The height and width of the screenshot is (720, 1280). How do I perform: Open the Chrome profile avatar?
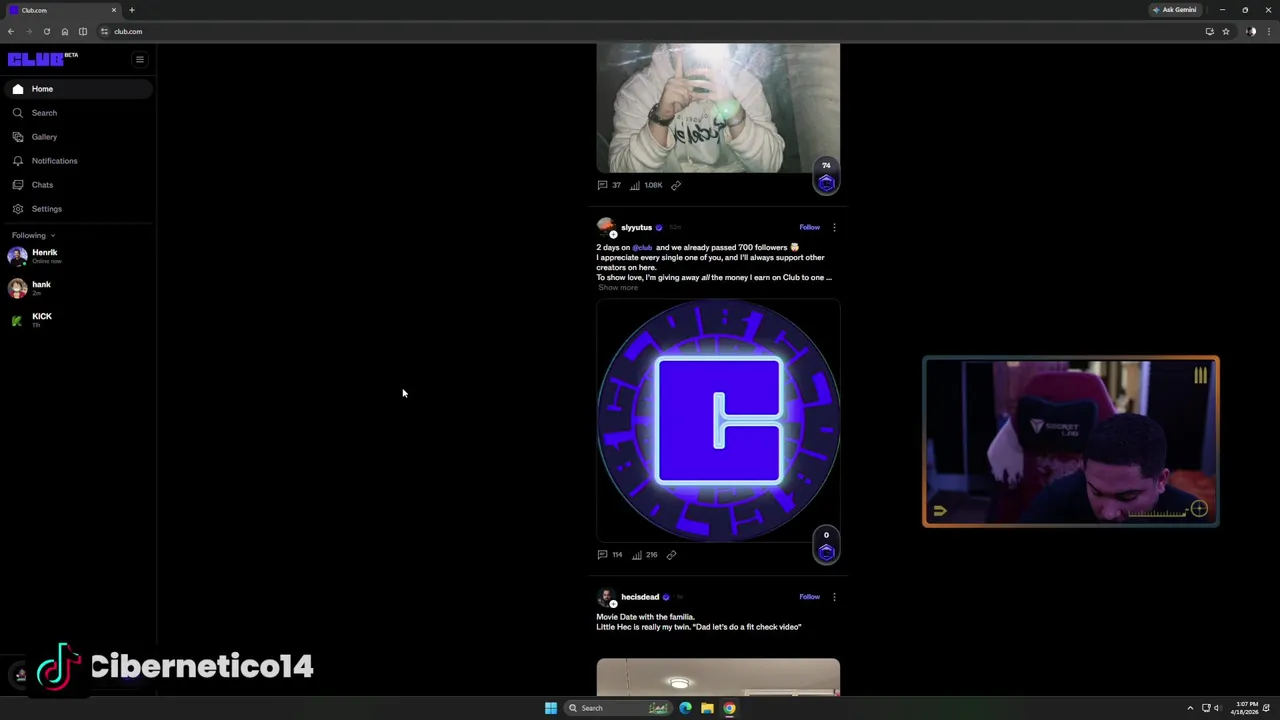pos(1251,31)
